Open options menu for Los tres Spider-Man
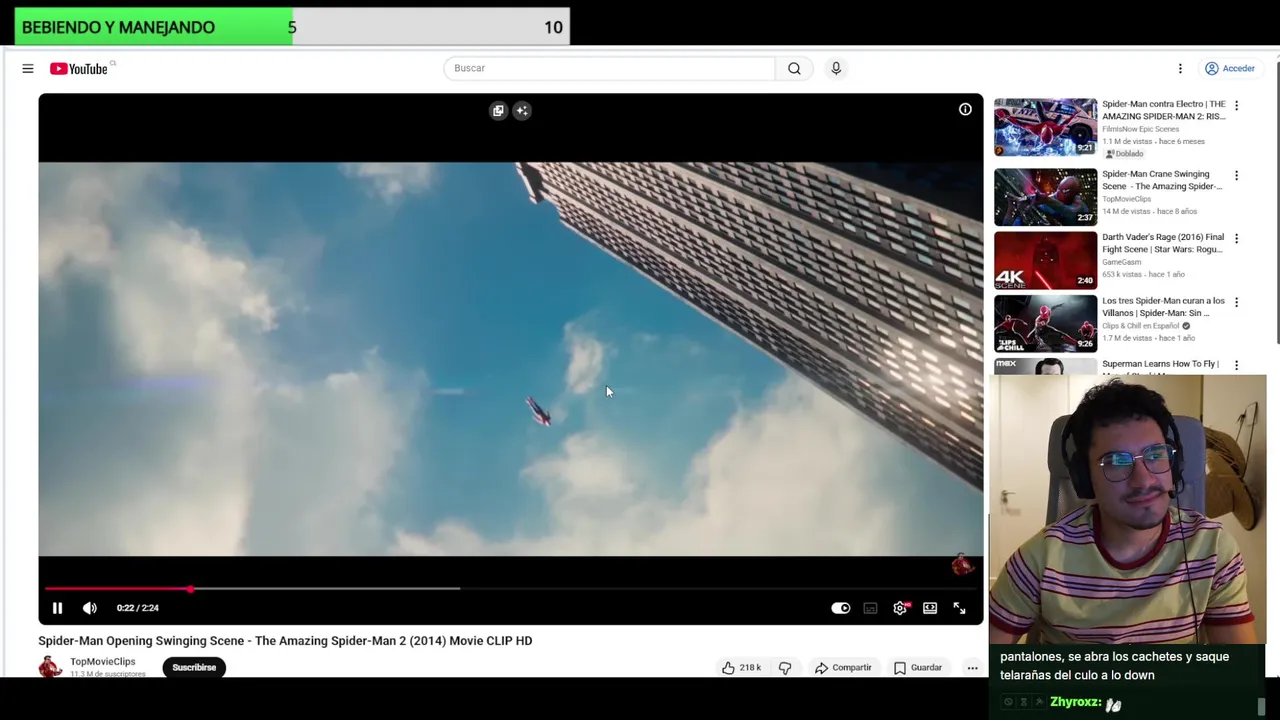This screenshot has height=720, width=1280. [x=1236, y=301]
